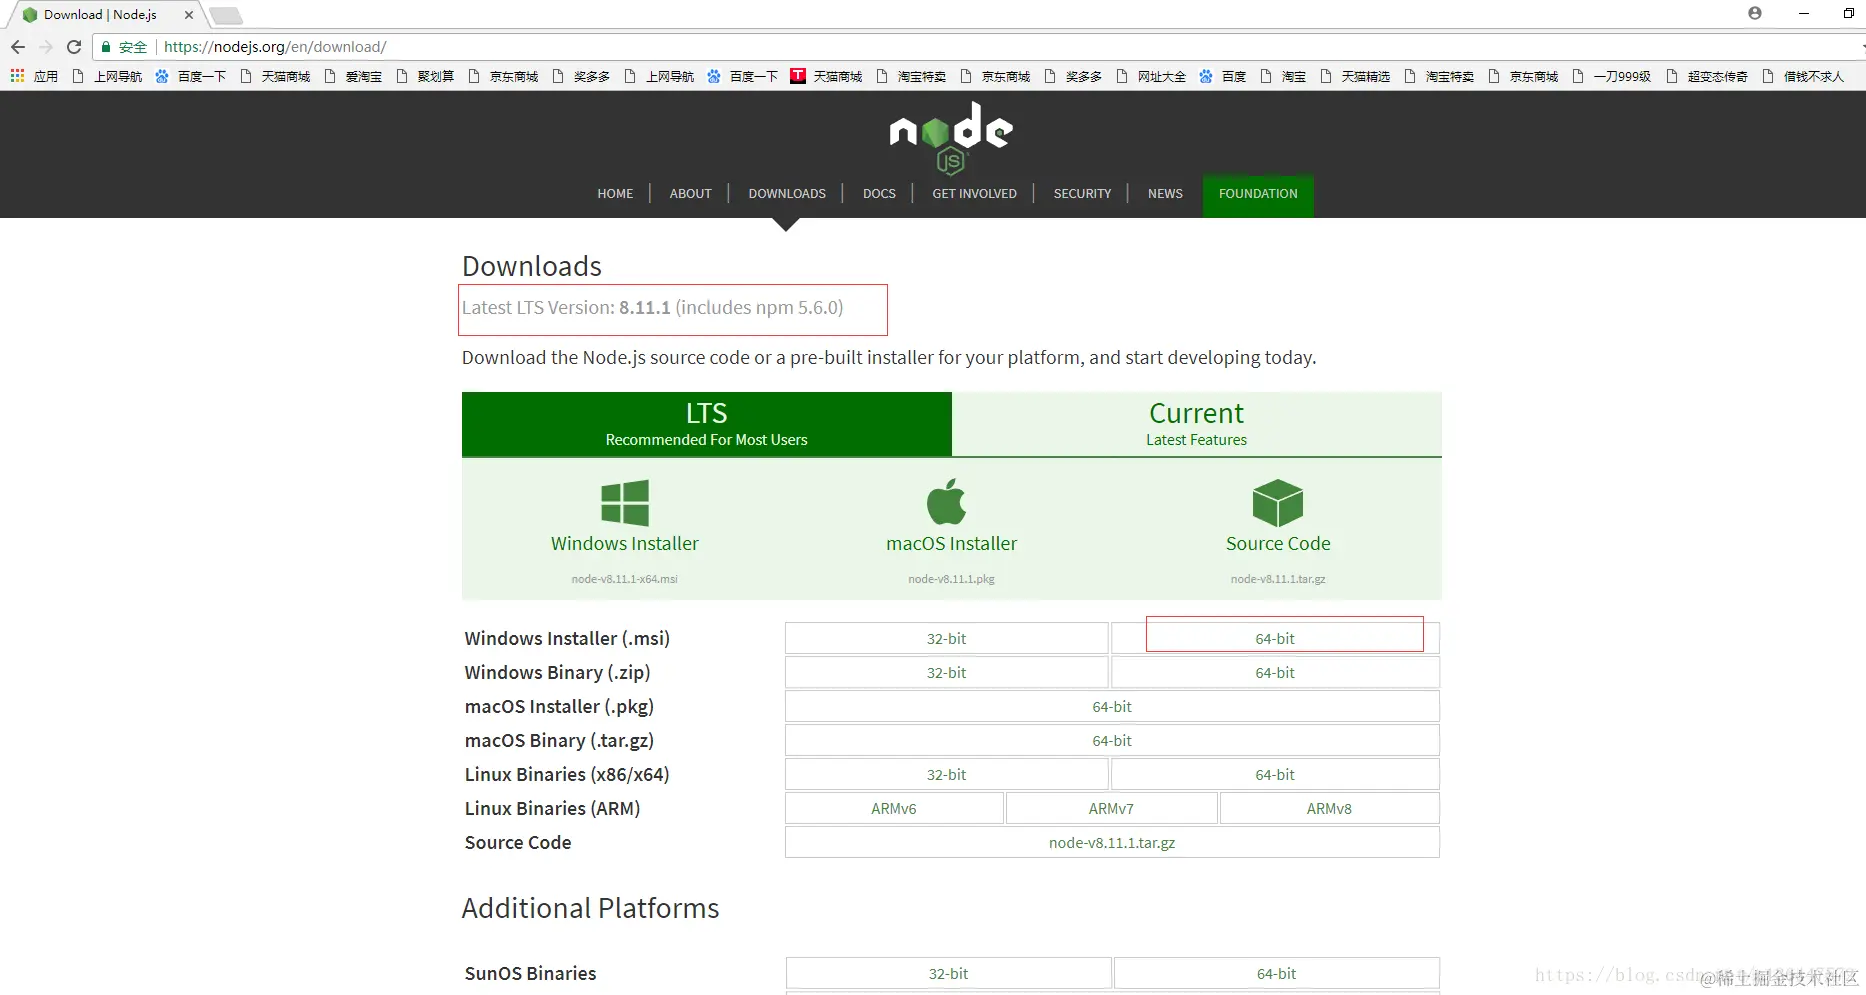Click the address bar URL field
This screenshot has width=1866, height=995.
pyautogui.click(x=980, y=47)
